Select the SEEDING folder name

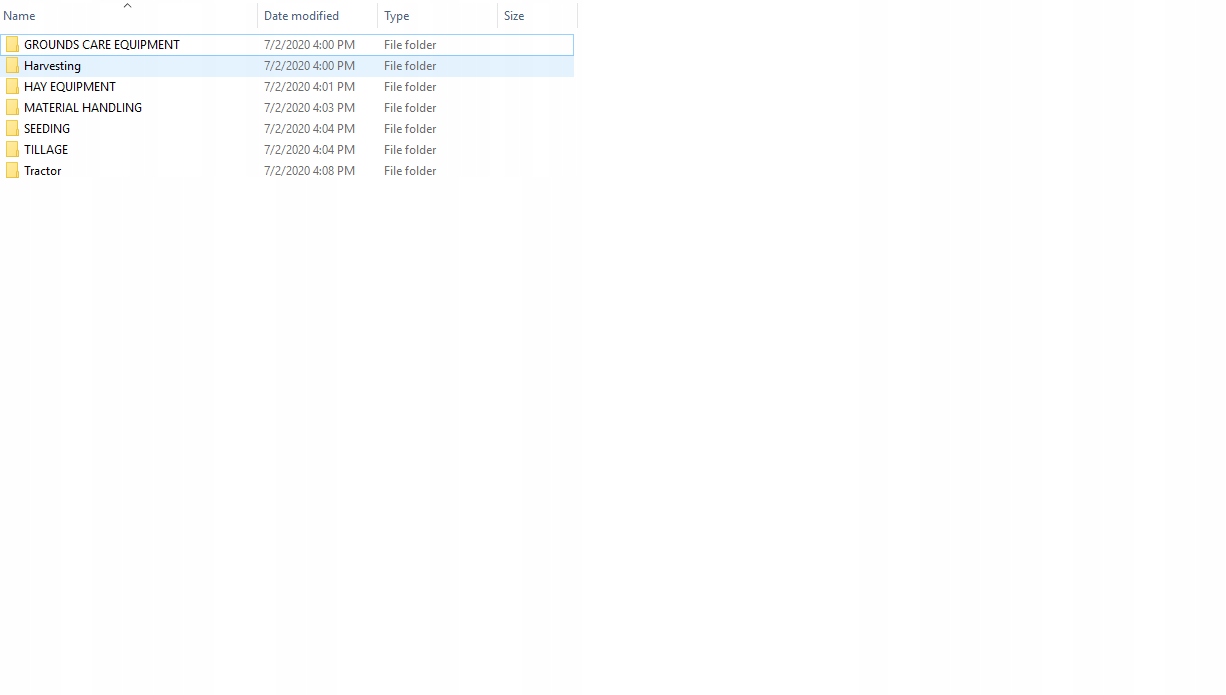[x=47, y=128]
